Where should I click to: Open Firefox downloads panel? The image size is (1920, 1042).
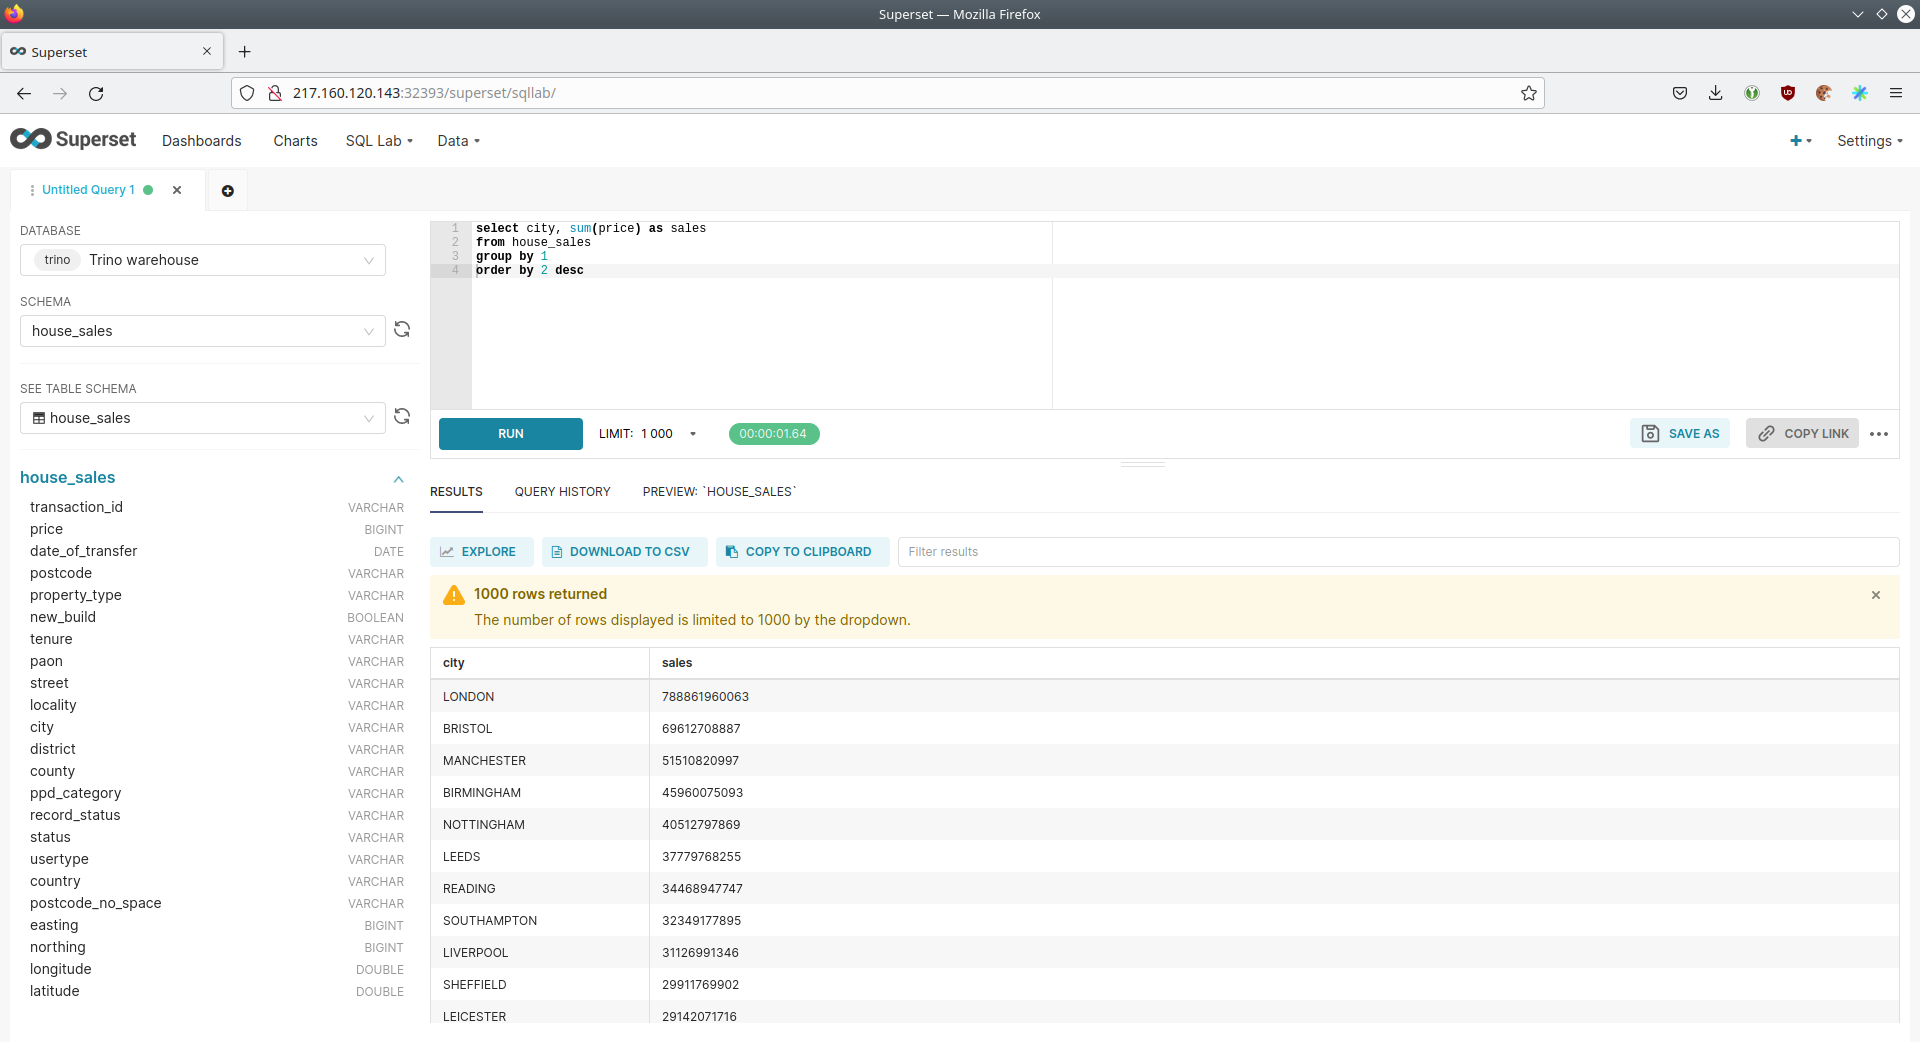[x=1716, y=93]
